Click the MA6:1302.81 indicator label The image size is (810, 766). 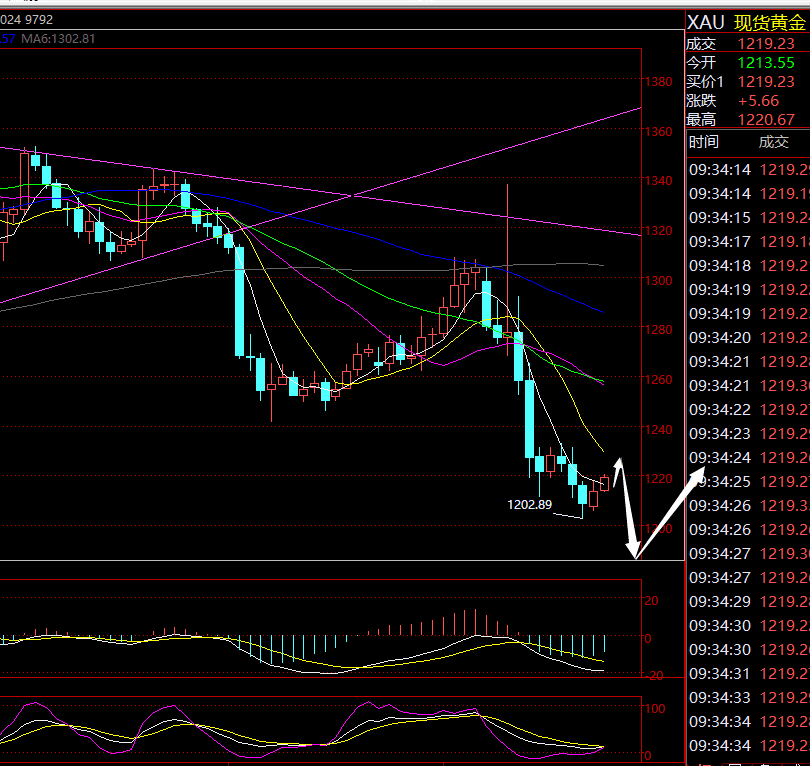click(x=58, y=39)
